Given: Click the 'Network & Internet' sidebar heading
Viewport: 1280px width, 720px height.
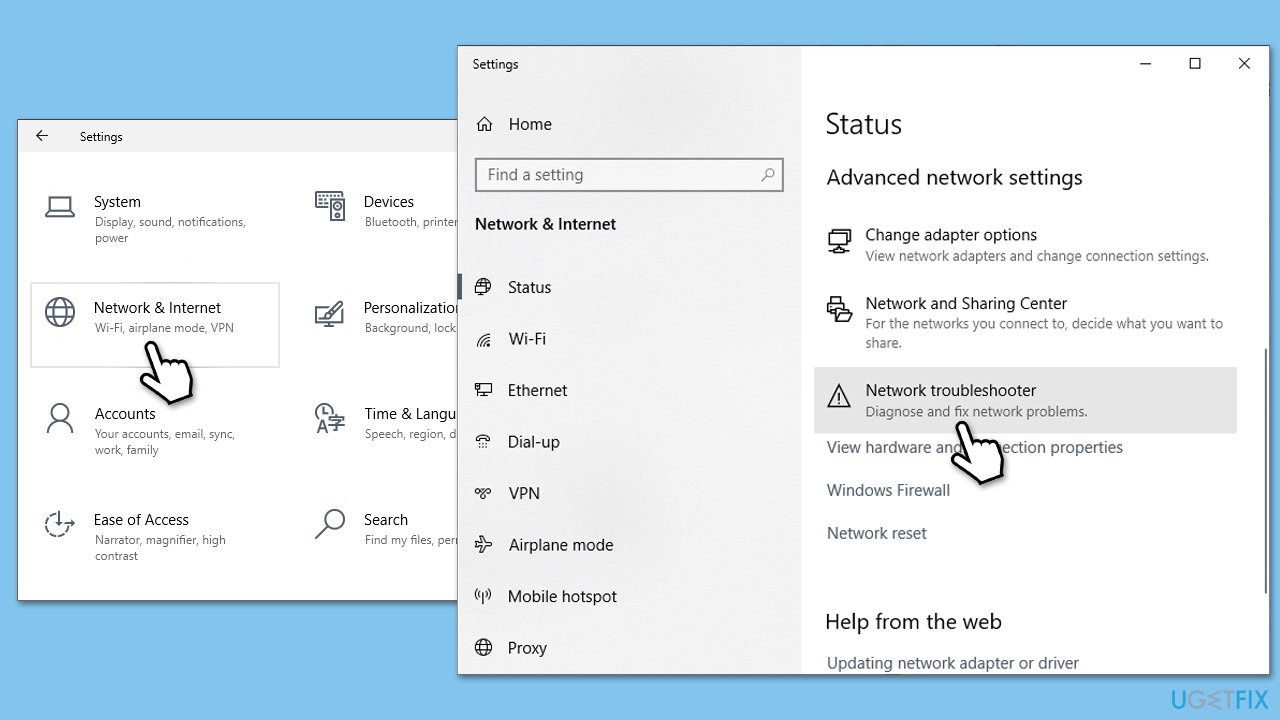Looking at the screenshot, I should tap(546, 224).
